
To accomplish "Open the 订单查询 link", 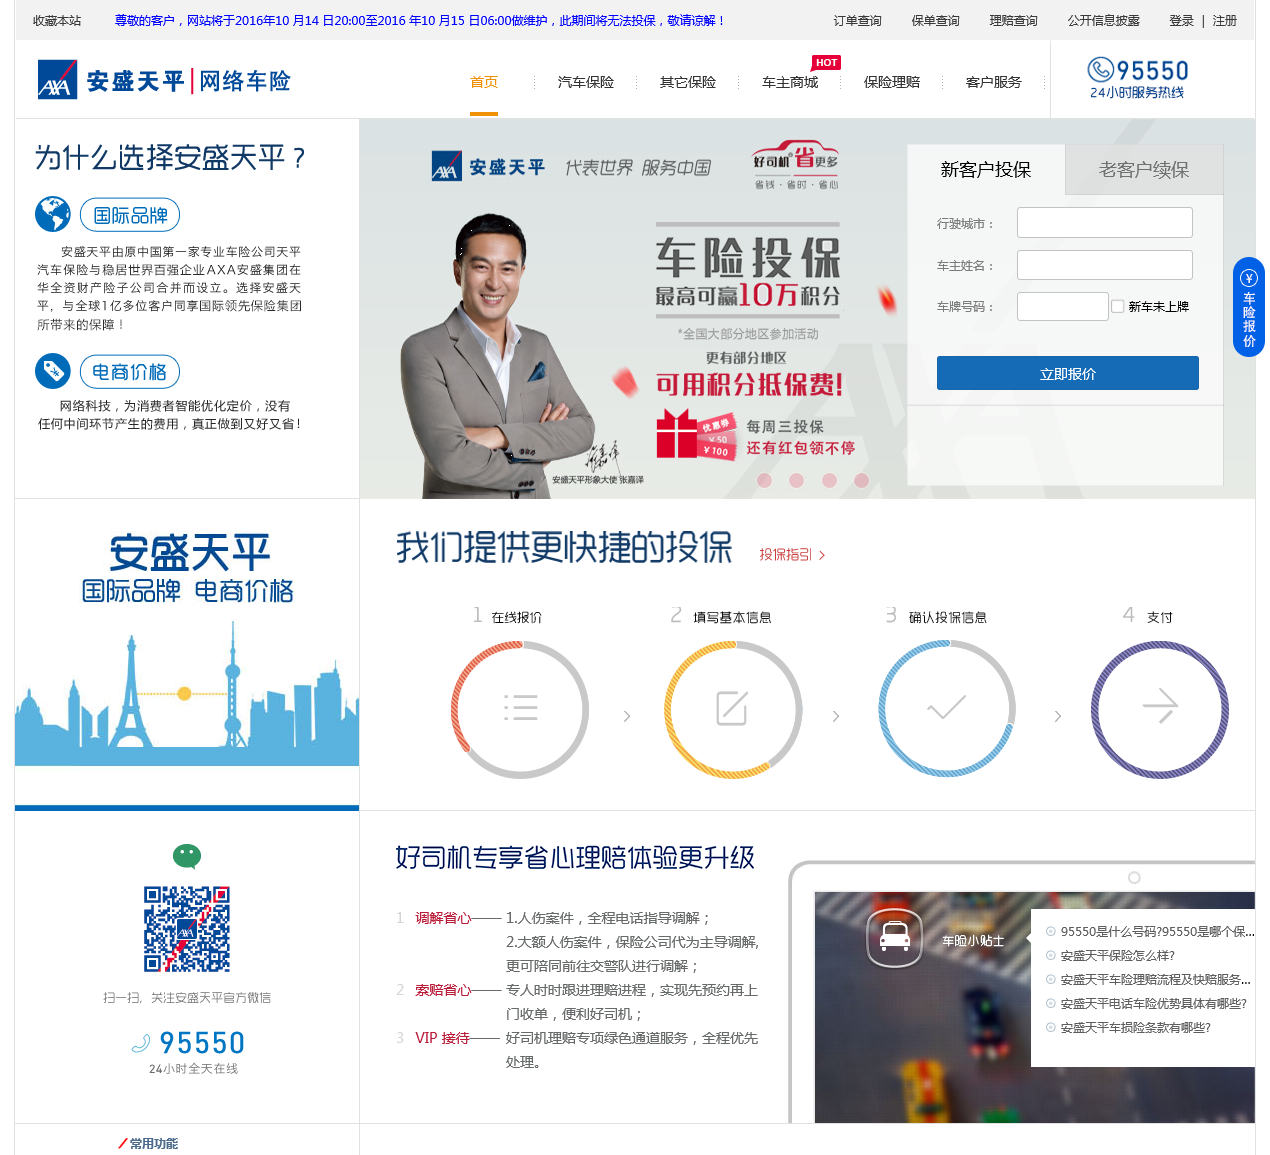I will [858, 20].
